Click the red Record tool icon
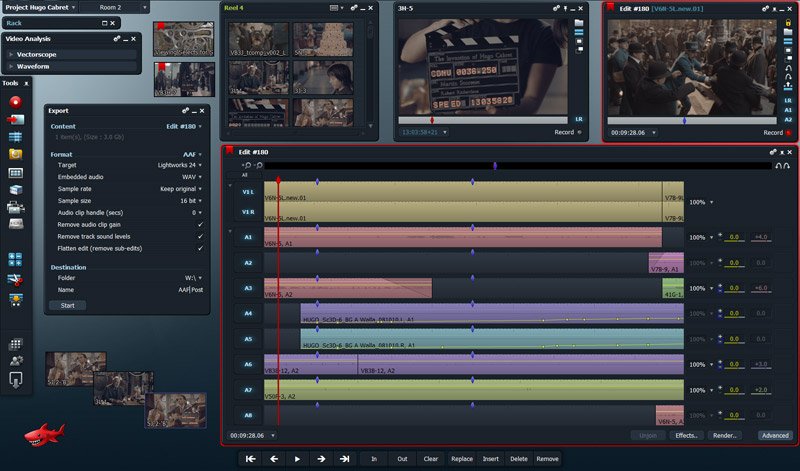800x471 pixels. coord(15,102)
